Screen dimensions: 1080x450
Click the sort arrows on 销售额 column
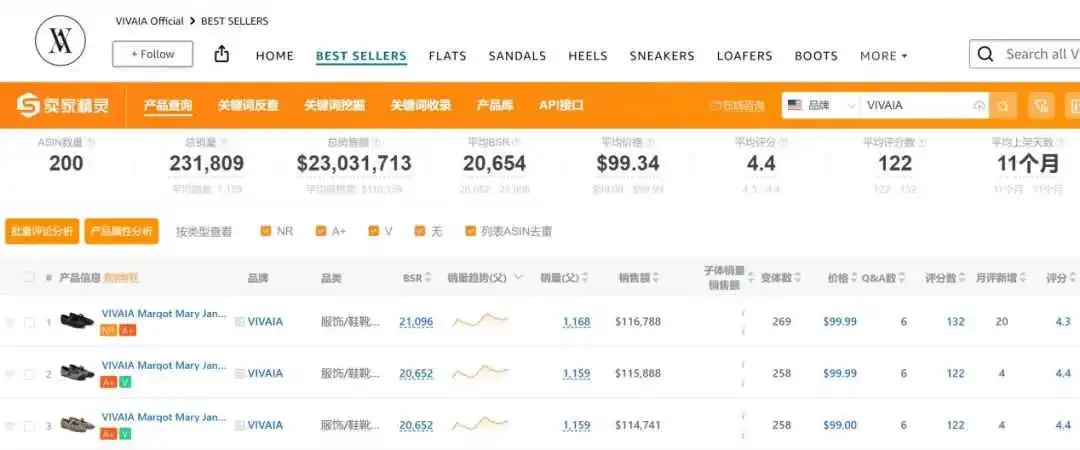tap(656, 278)
